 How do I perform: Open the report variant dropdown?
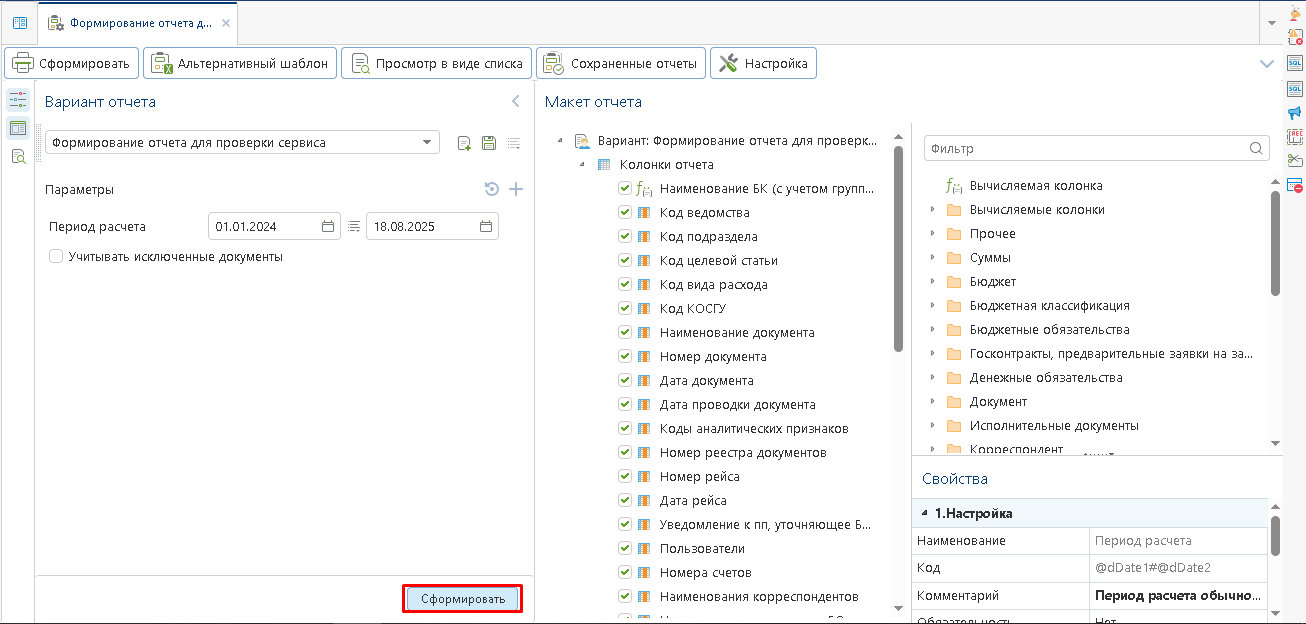pyautogui.click(x=427, y=142)
